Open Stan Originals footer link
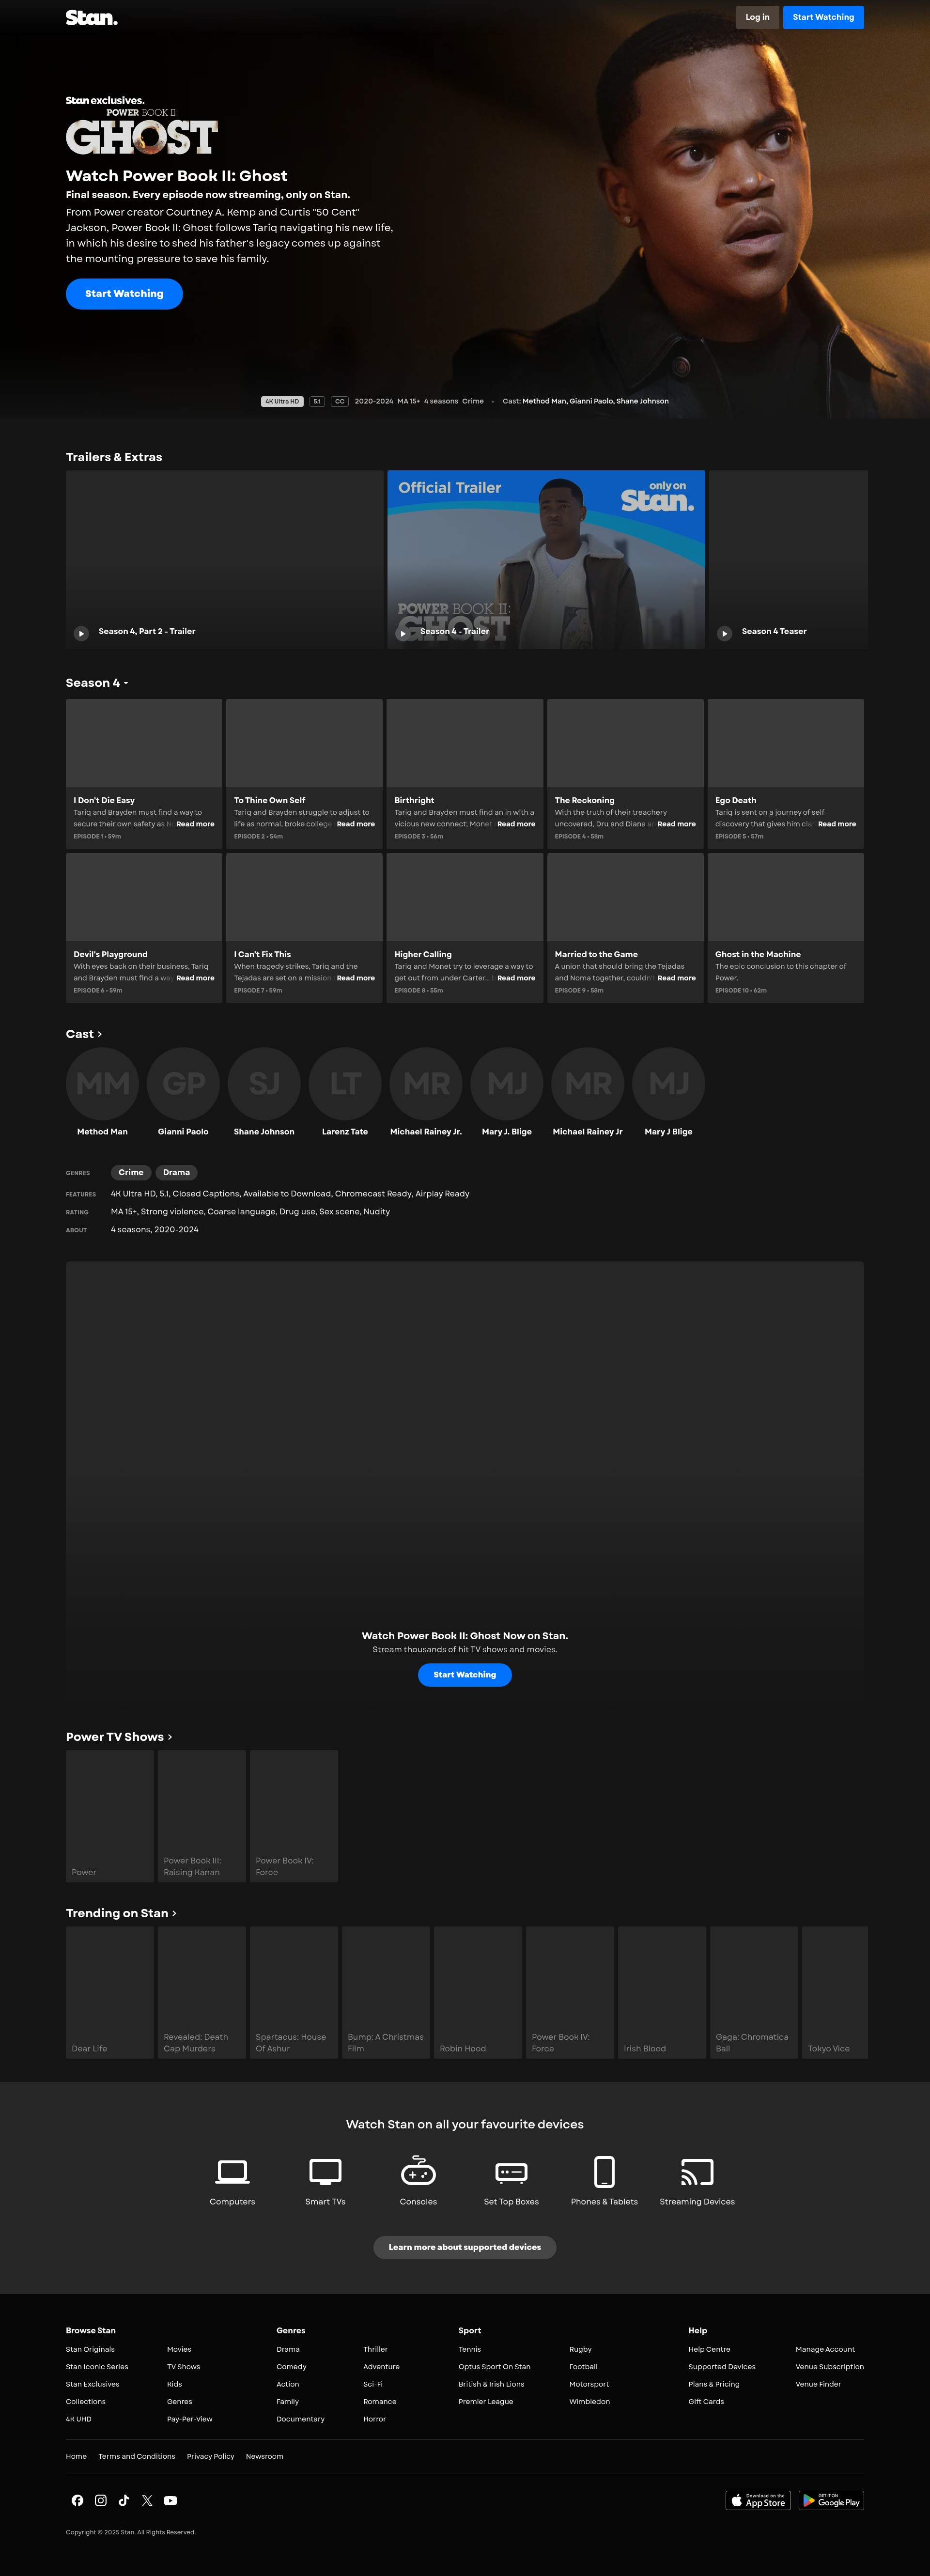The width and height of the screenshot is (930, 2576). click(90, 2349)
